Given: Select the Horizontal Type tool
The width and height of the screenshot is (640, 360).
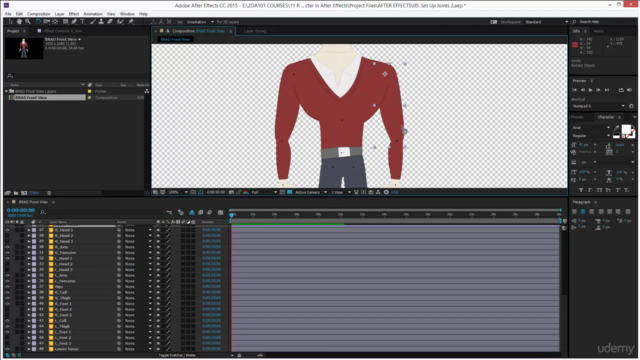Looking at the screenshot, I should point(82,22).
